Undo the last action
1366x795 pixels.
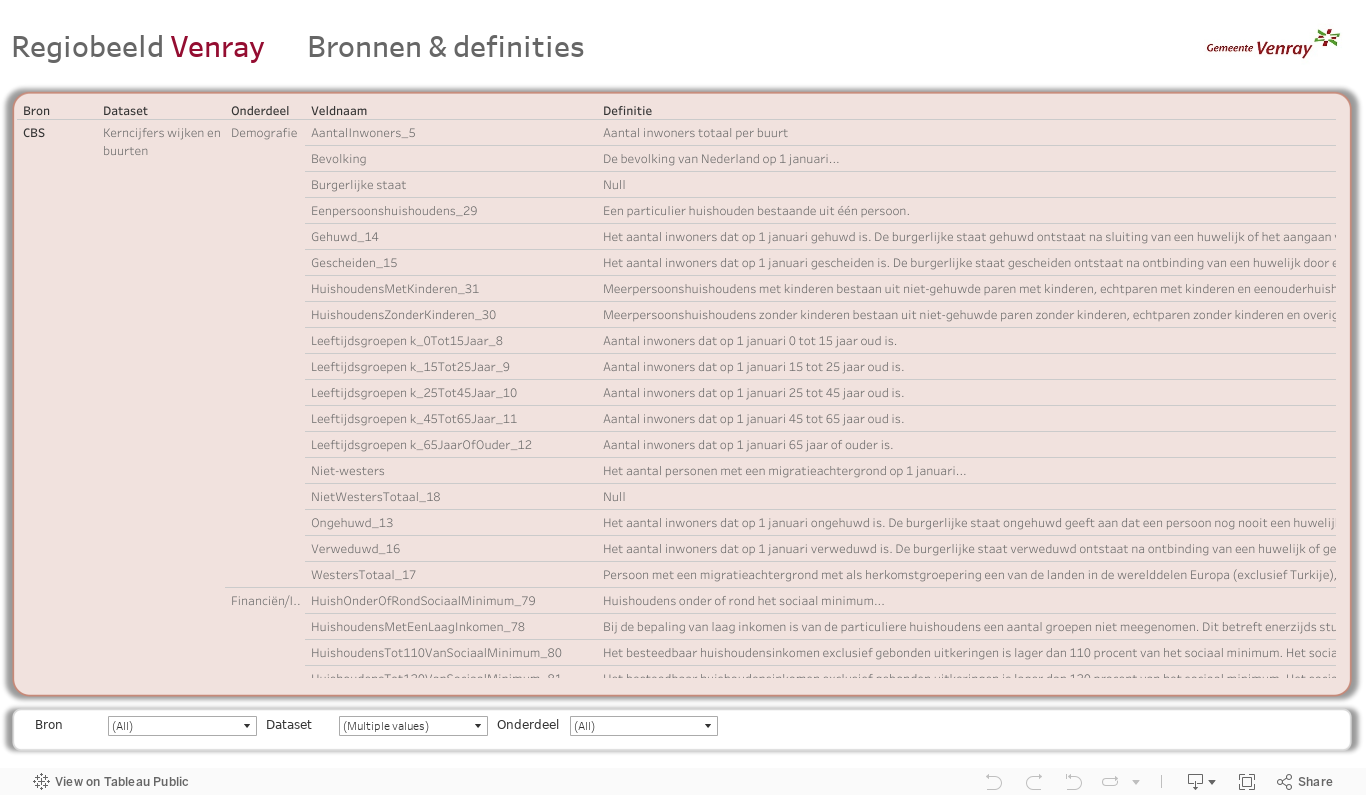pyautogui.click(x=993, y=782)
